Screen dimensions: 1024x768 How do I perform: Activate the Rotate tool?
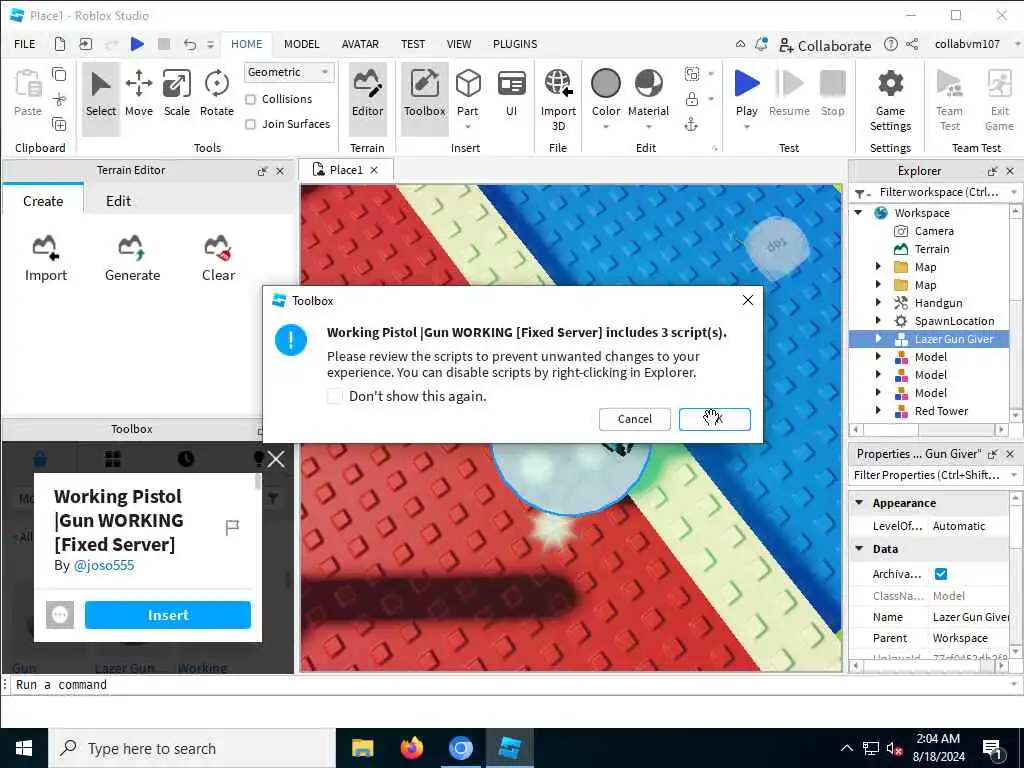click(216, 95)
